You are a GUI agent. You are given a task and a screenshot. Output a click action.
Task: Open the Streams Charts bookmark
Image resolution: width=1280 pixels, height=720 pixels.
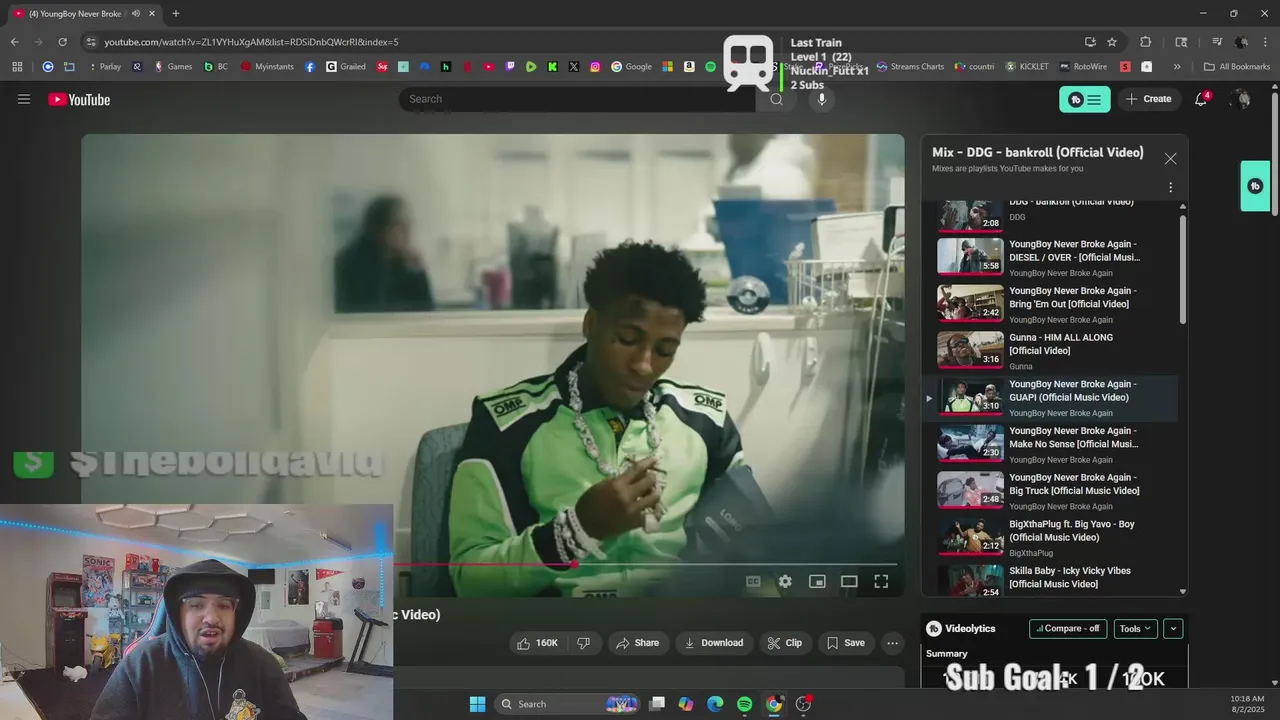910,67
